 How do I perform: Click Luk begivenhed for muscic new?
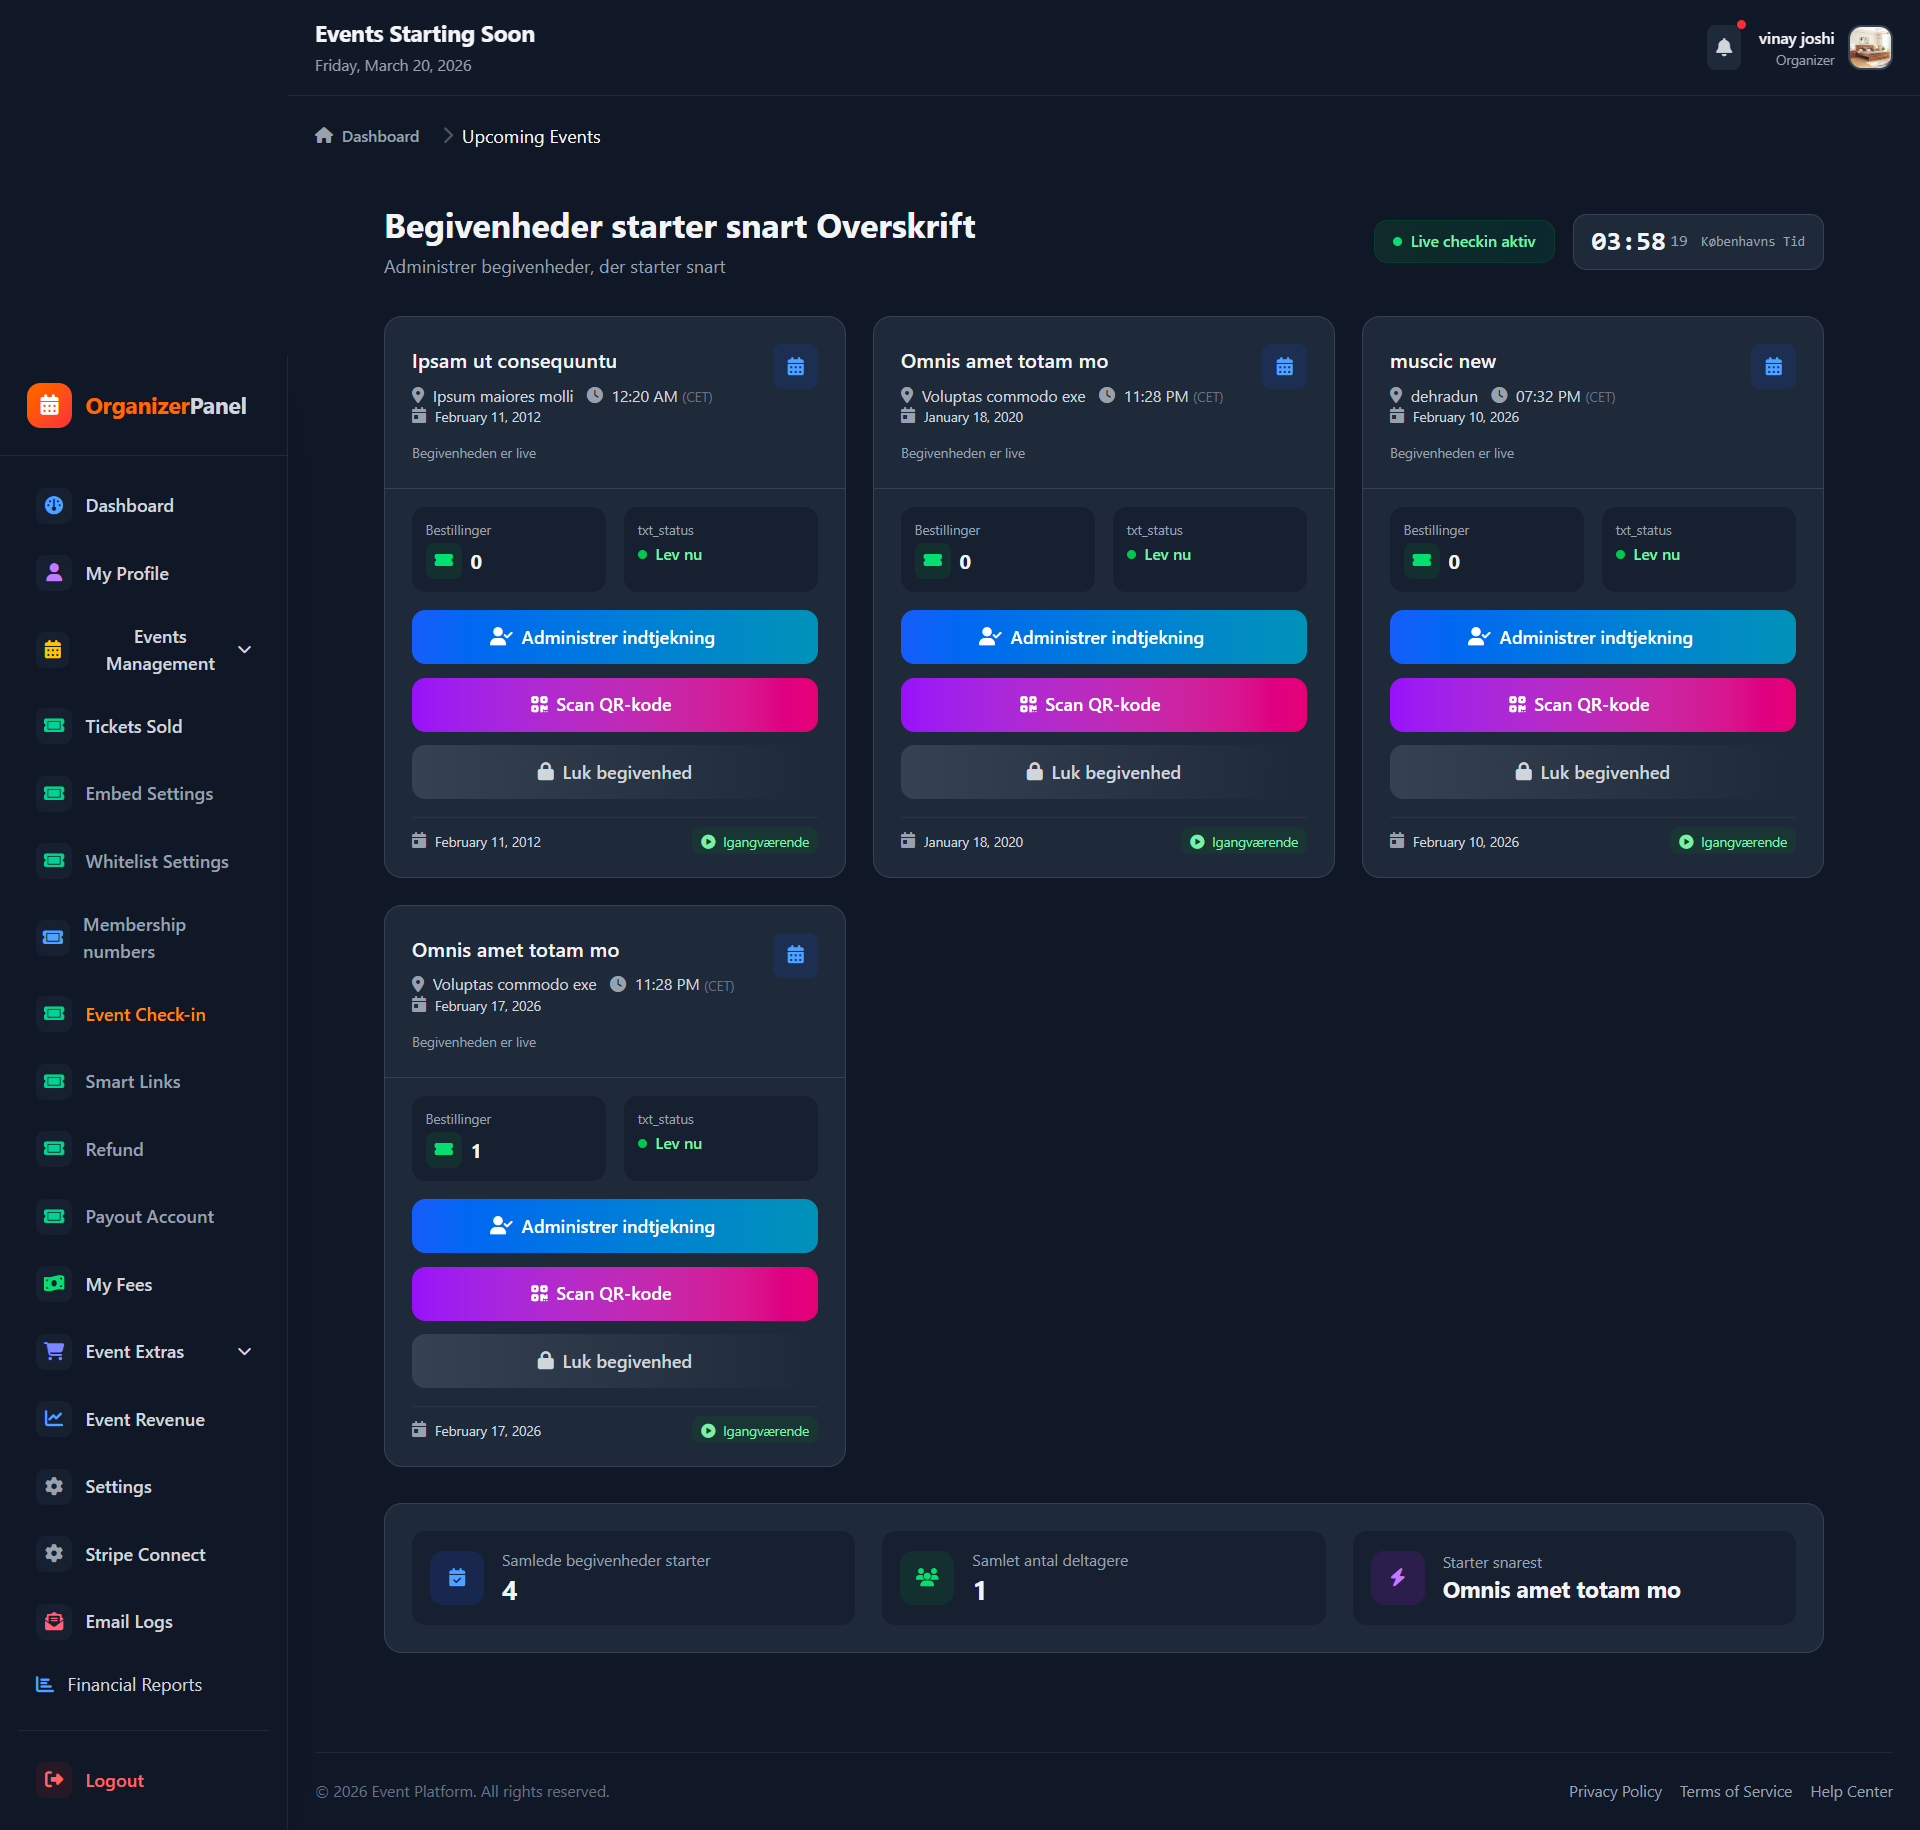[x=1593, y=772]
